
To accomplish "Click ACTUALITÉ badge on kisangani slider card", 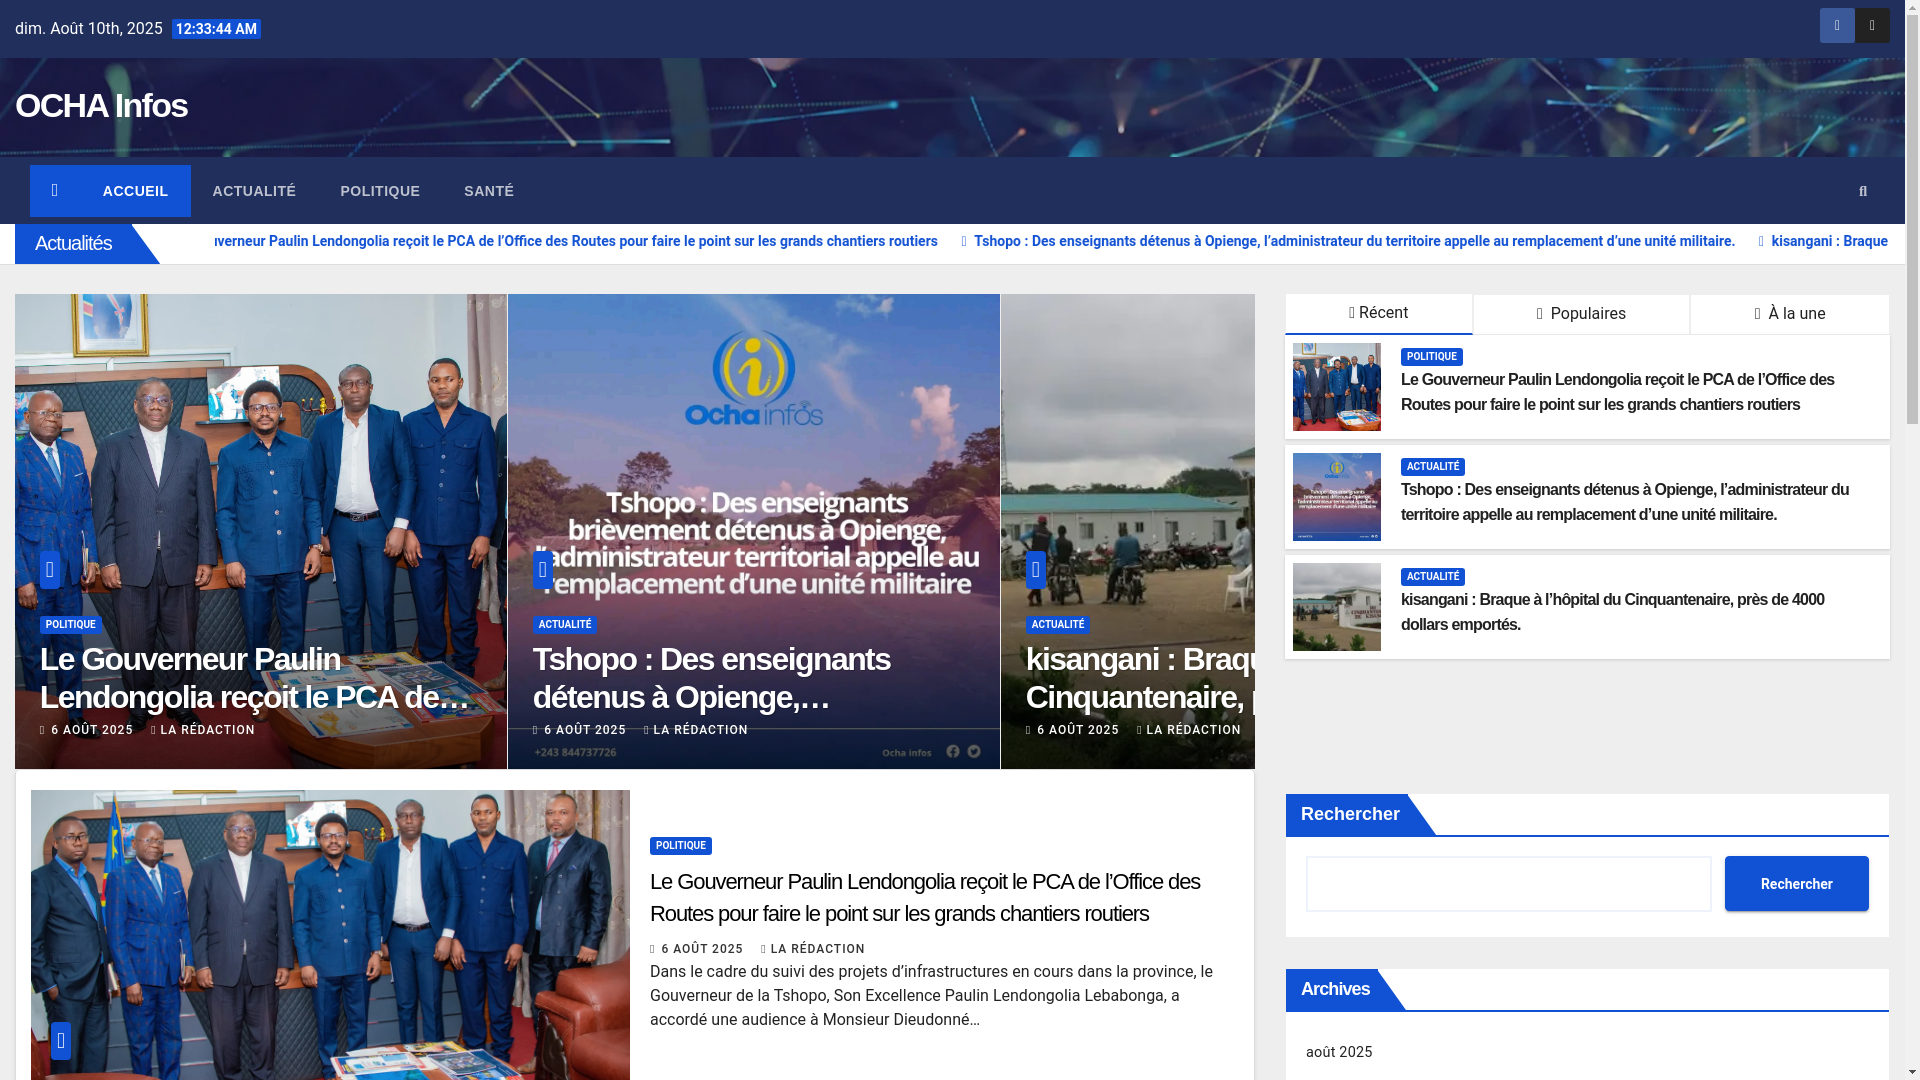I will [x=1058, y=625].
